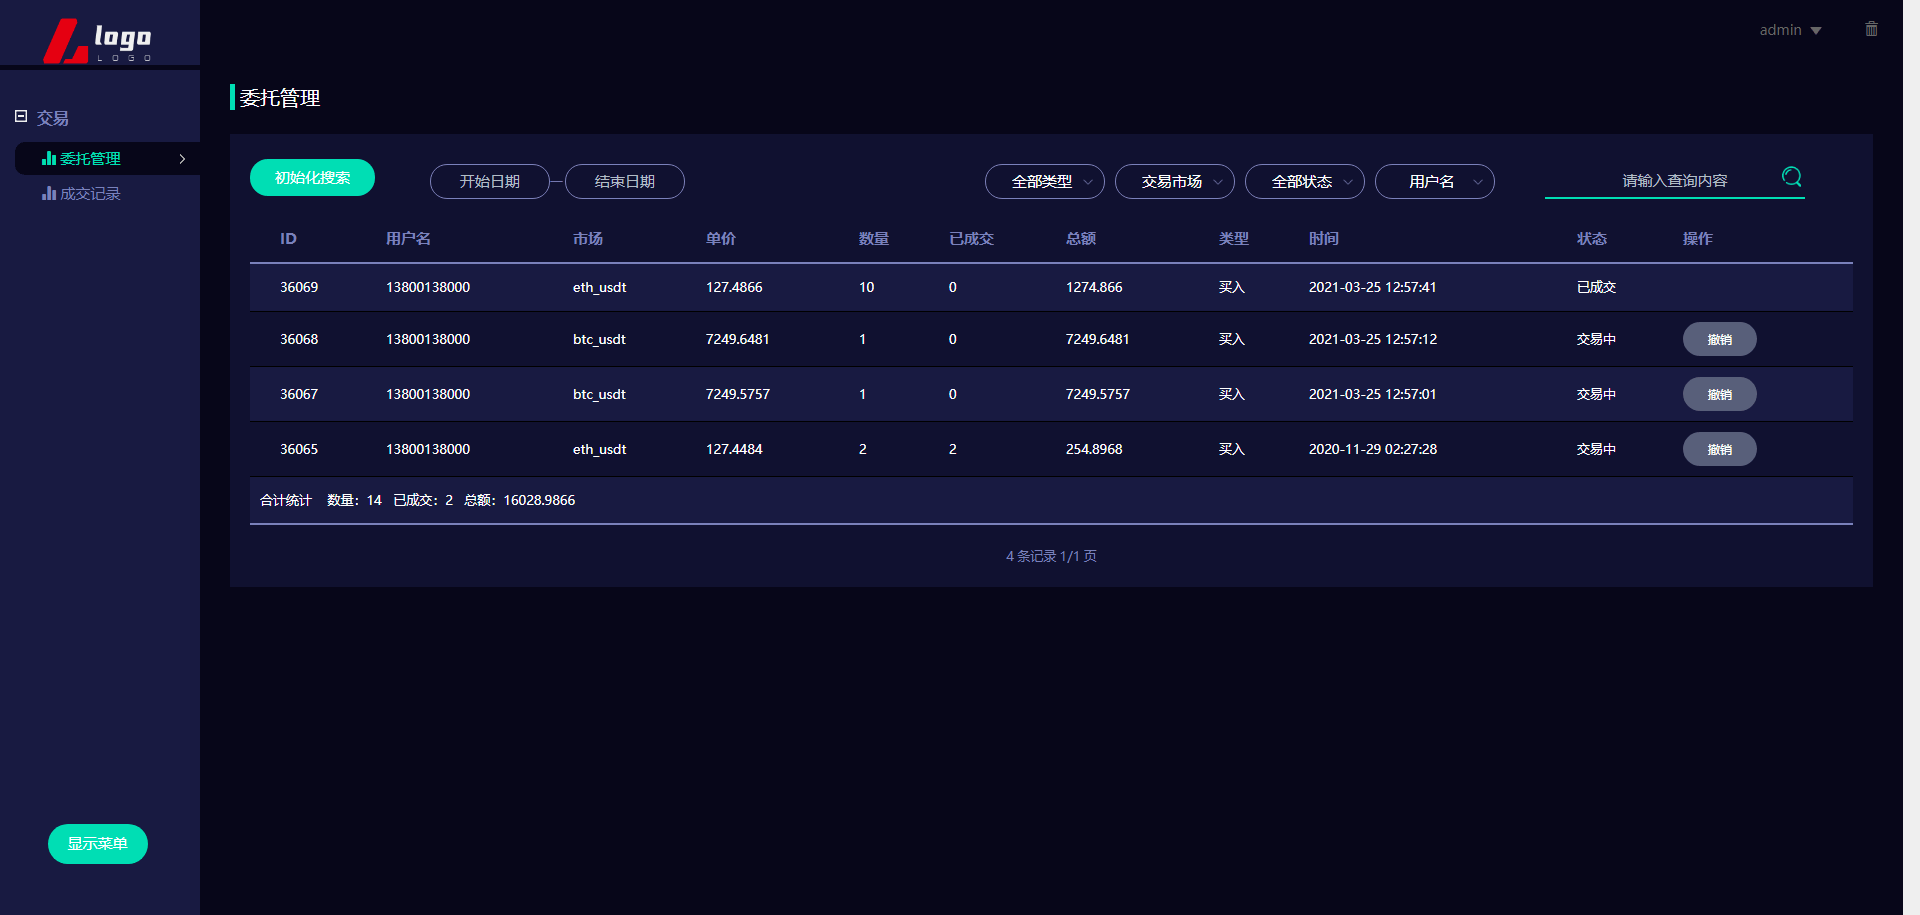
Task: Toggle the 显示菜单 button
Action: [x=98, y=844]
